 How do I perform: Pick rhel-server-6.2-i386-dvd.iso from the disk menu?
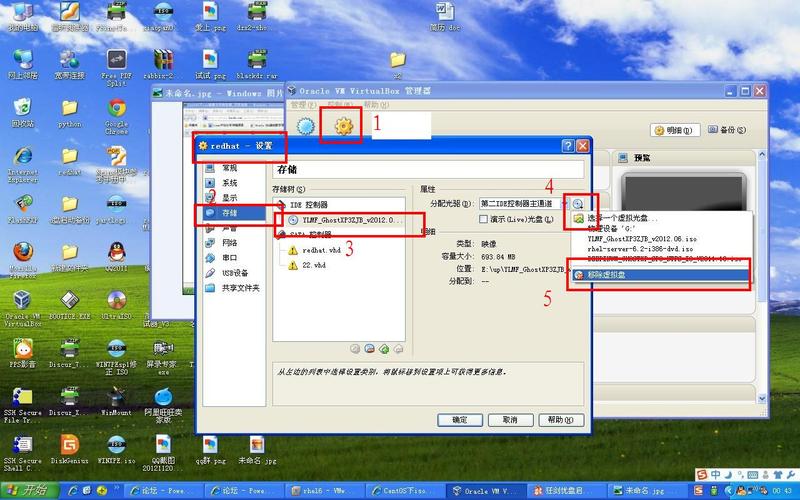pos(635,250)
